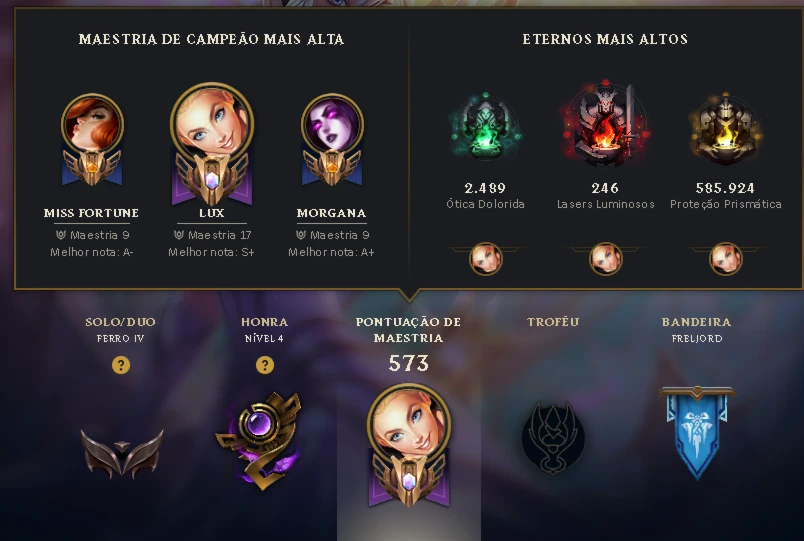Image resolution: width=804 pixels, height=541 pixels.
Task: Click the small Lux portrait under Lasers Luminosos
Action: pyautogui.click(x=606, y=258)
